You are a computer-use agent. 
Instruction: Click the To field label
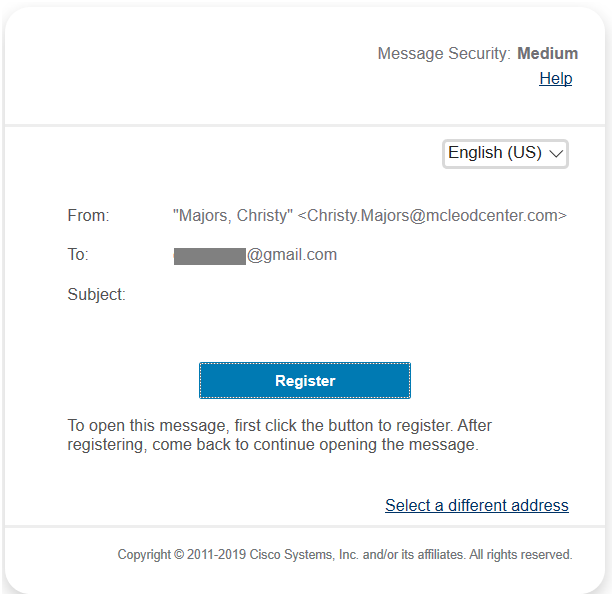(x=78, y=255)
